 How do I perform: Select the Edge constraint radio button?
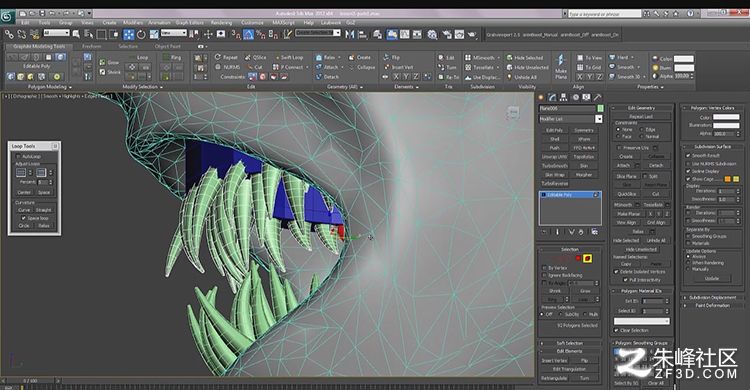point(641,129)
